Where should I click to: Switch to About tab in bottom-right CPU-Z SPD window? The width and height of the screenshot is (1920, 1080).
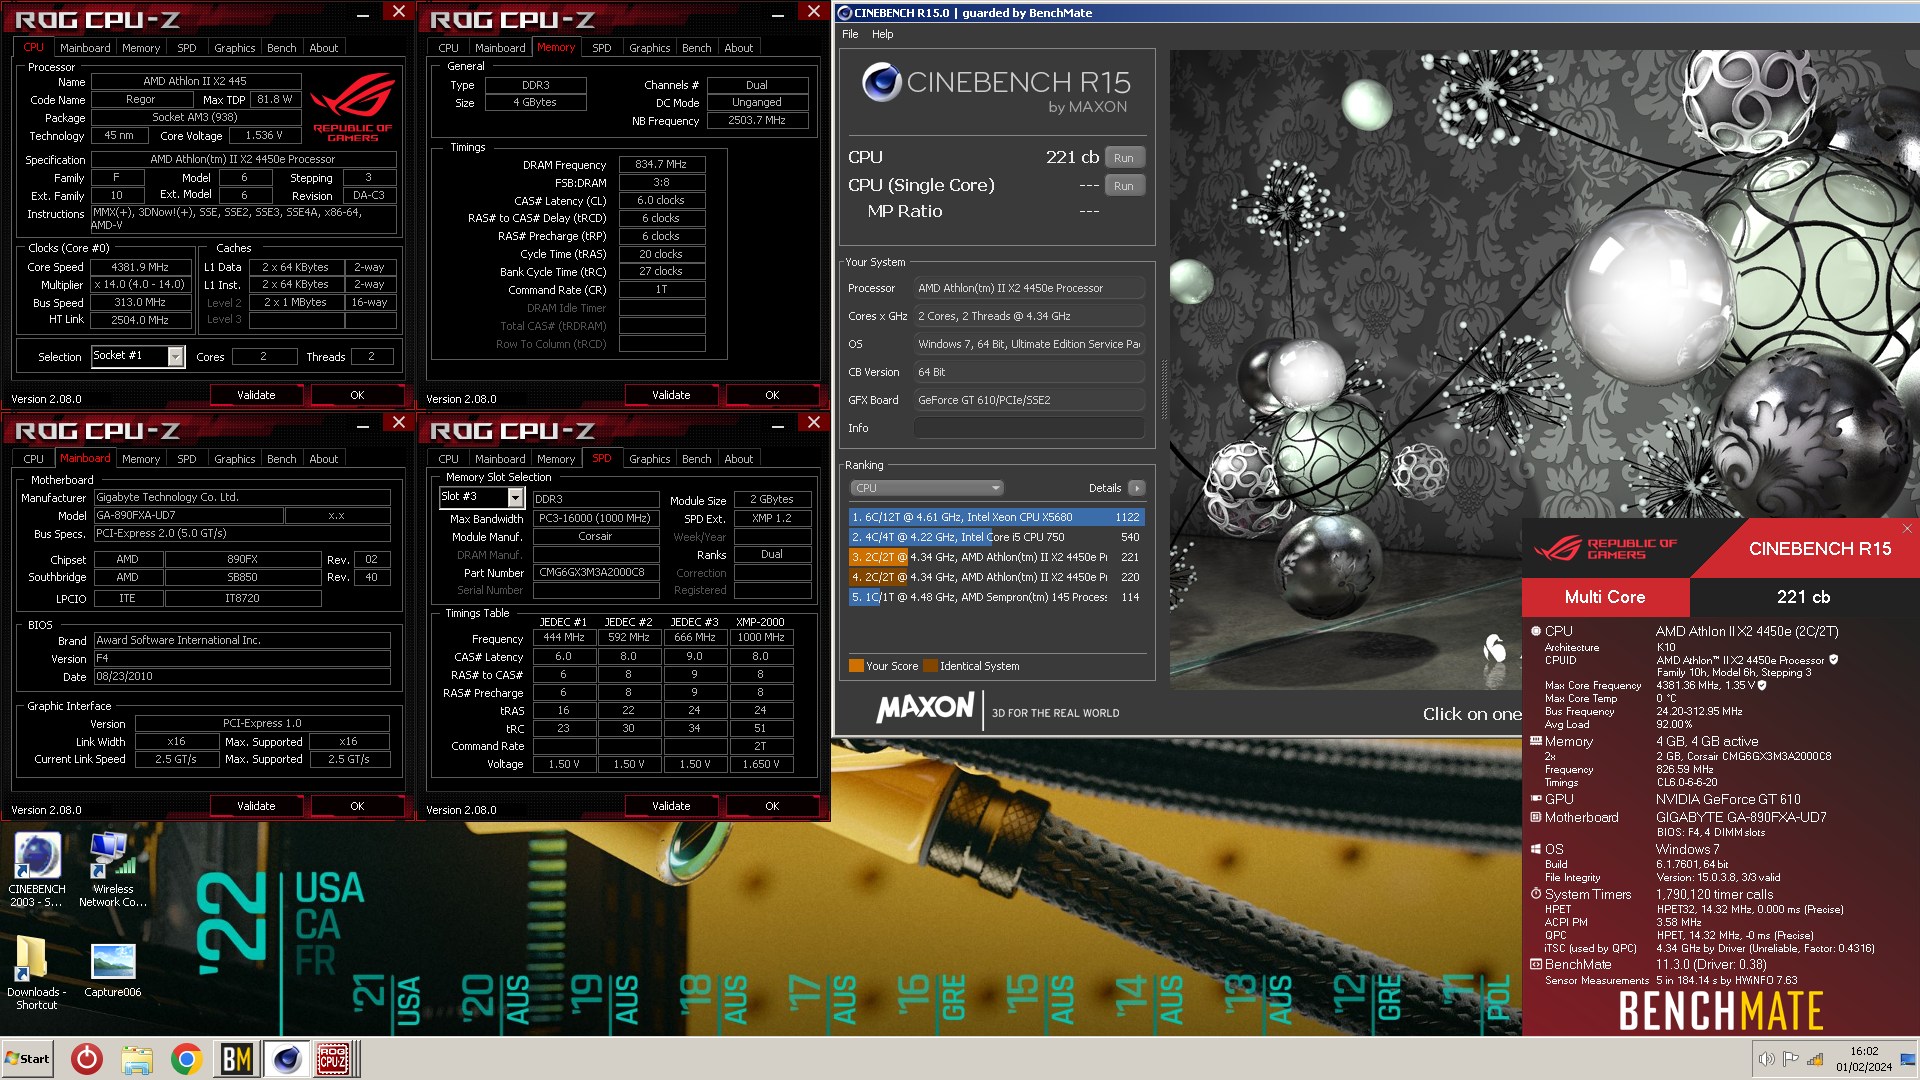738,459
